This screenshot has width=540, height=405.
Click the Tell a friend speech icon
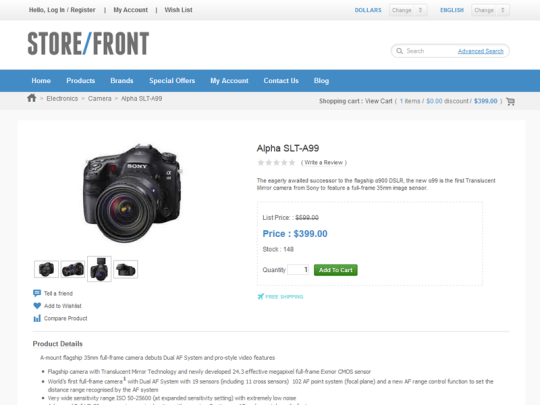(37, 293)
